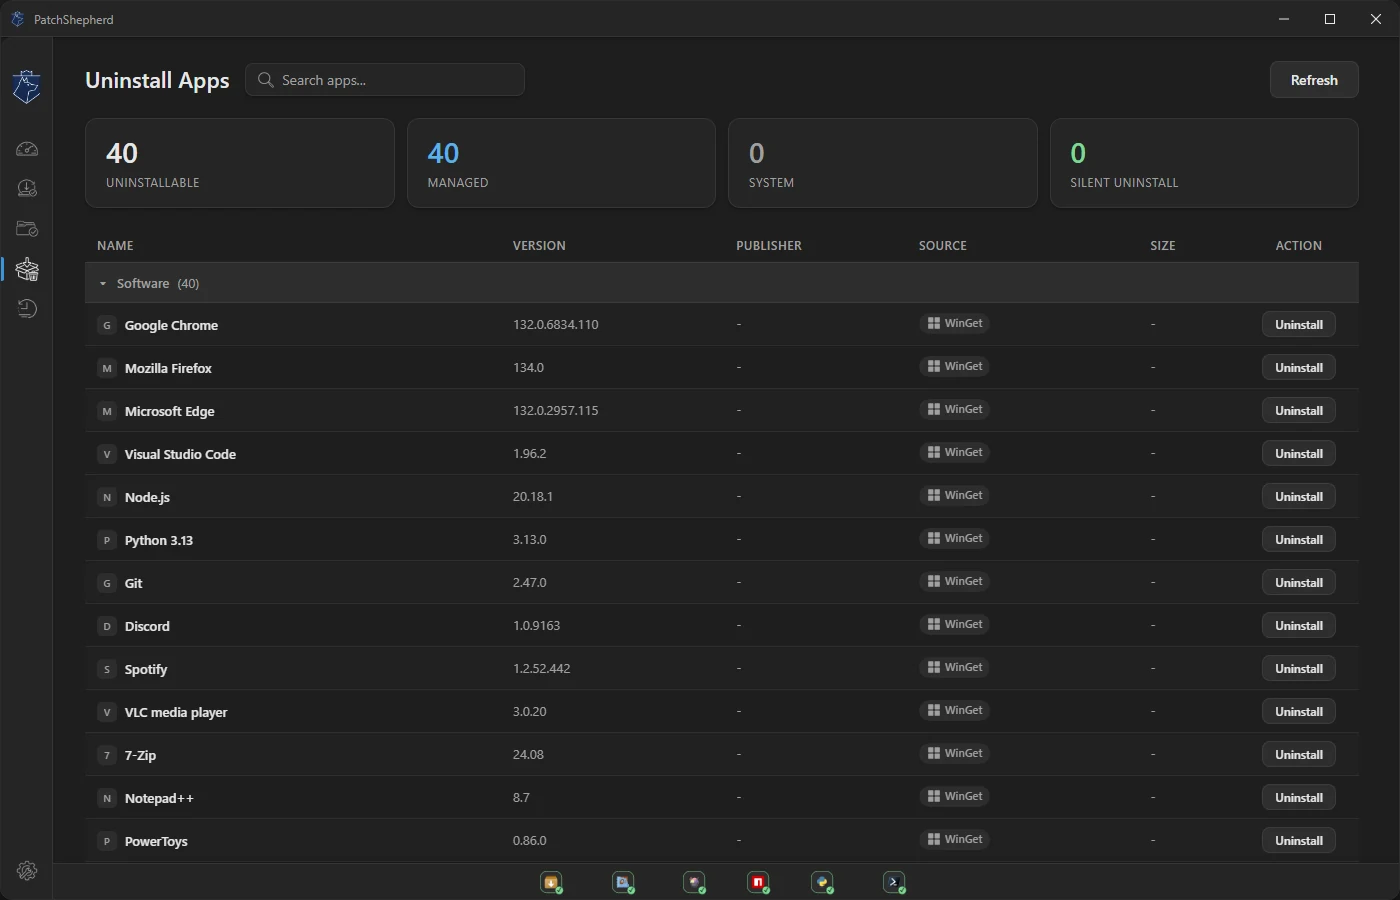The image size is (1400, 900).
Task: Open the updates download-clock sidebar icon
Action: pos(27,188)
